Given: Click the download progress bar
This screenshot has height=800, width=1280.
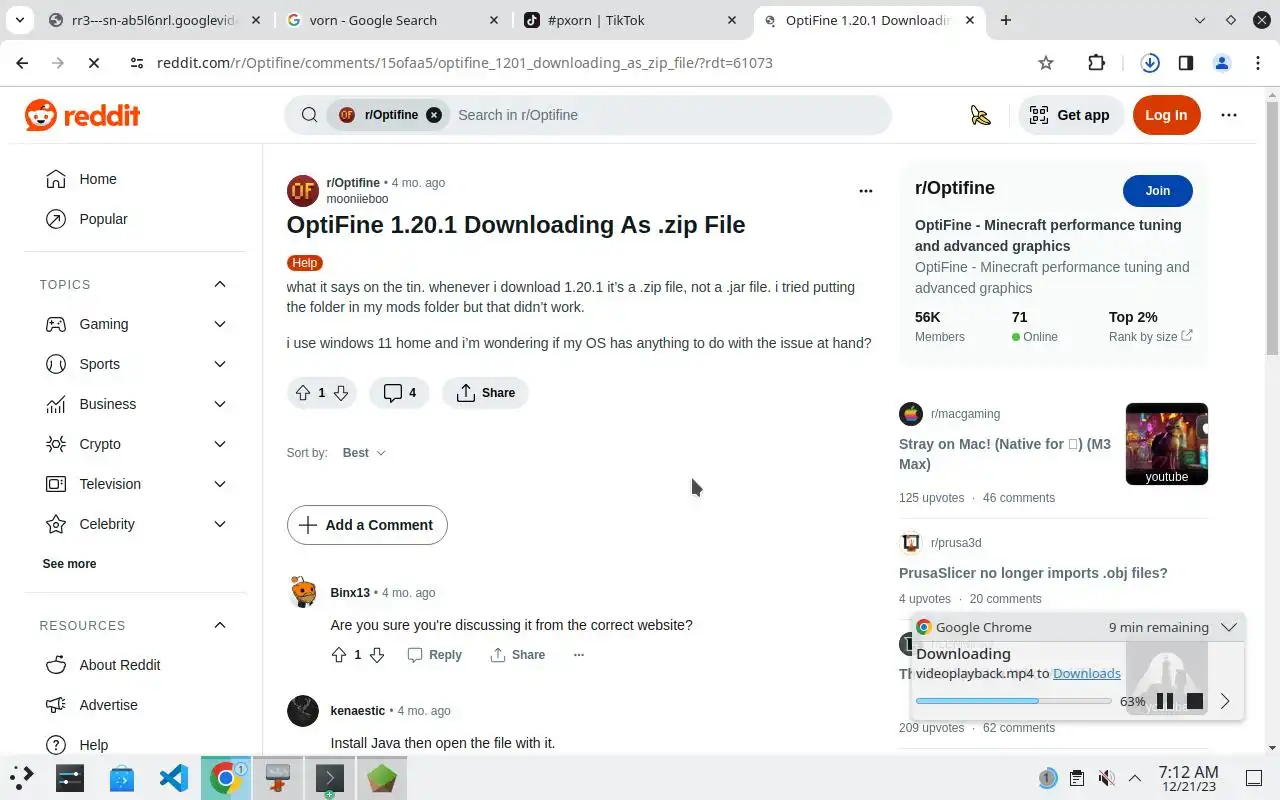Looking at the screenshot, I should tap(1013, 701).
